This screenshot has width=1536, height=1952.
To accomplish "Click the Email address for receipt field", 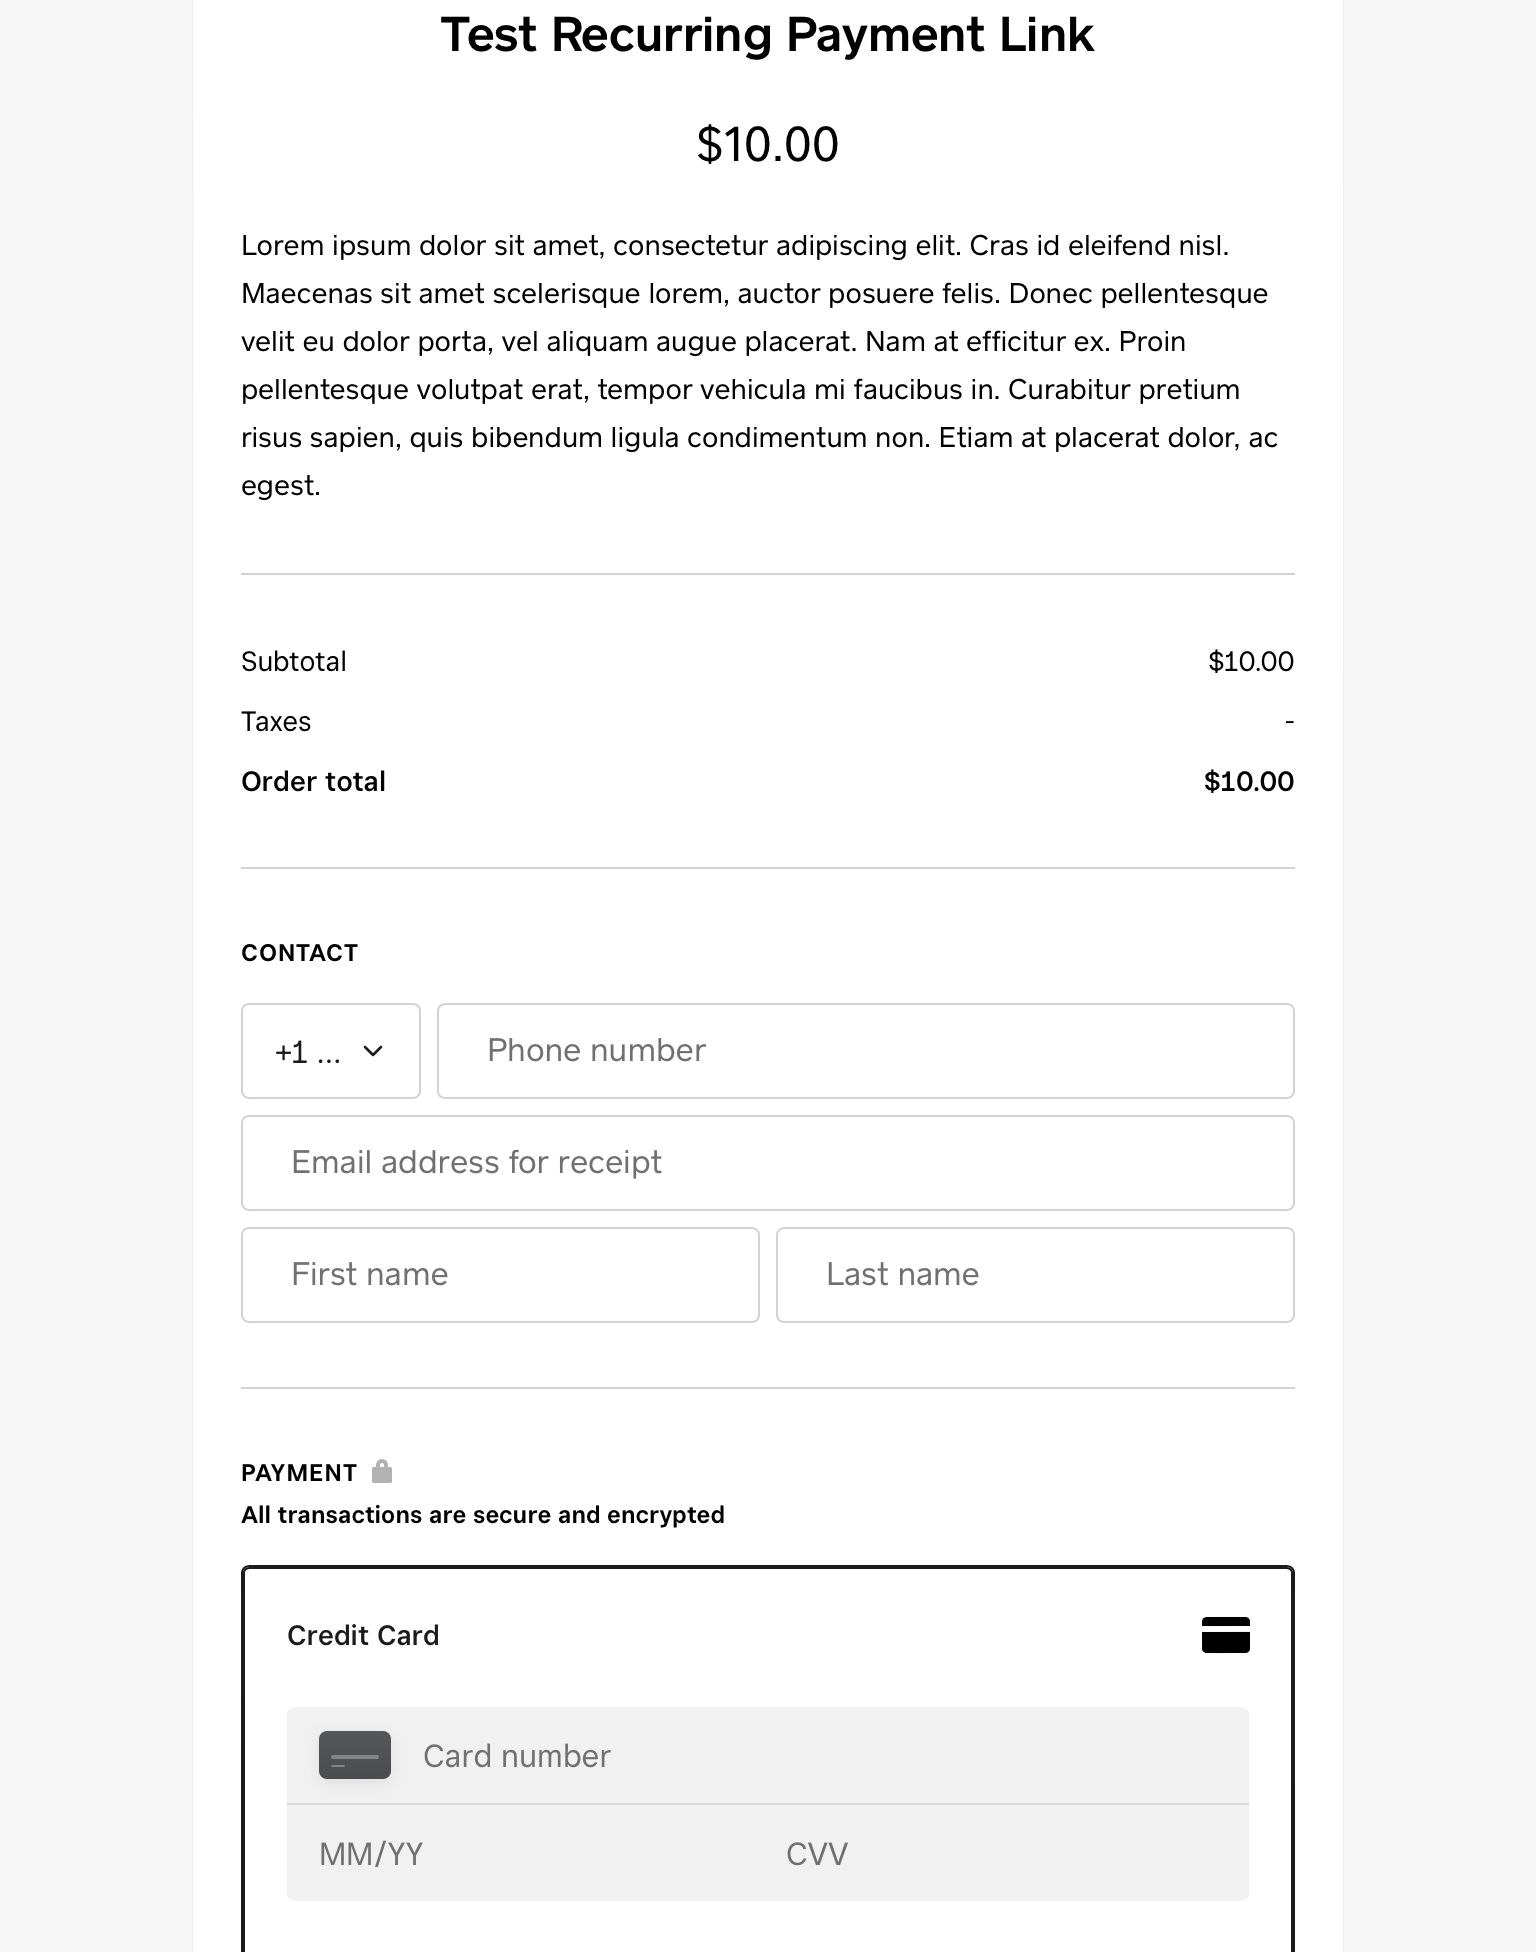I will (x=768, y=1163).
